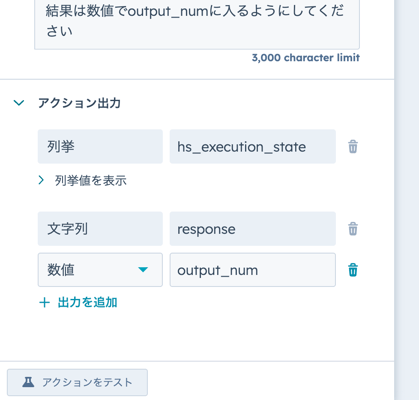
Task: Open the 数値 type dropdown
Action: 100,270
